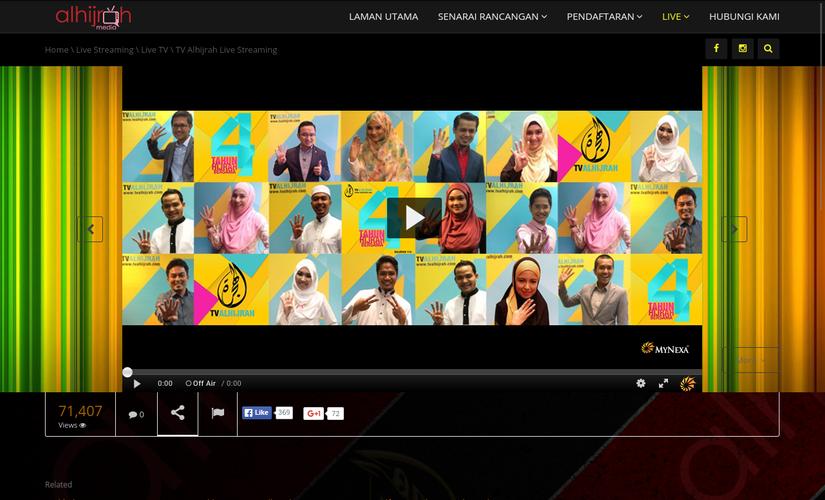825x500 pixels.
Task: Click the video seek bar handle
Action: pos(127,372)
